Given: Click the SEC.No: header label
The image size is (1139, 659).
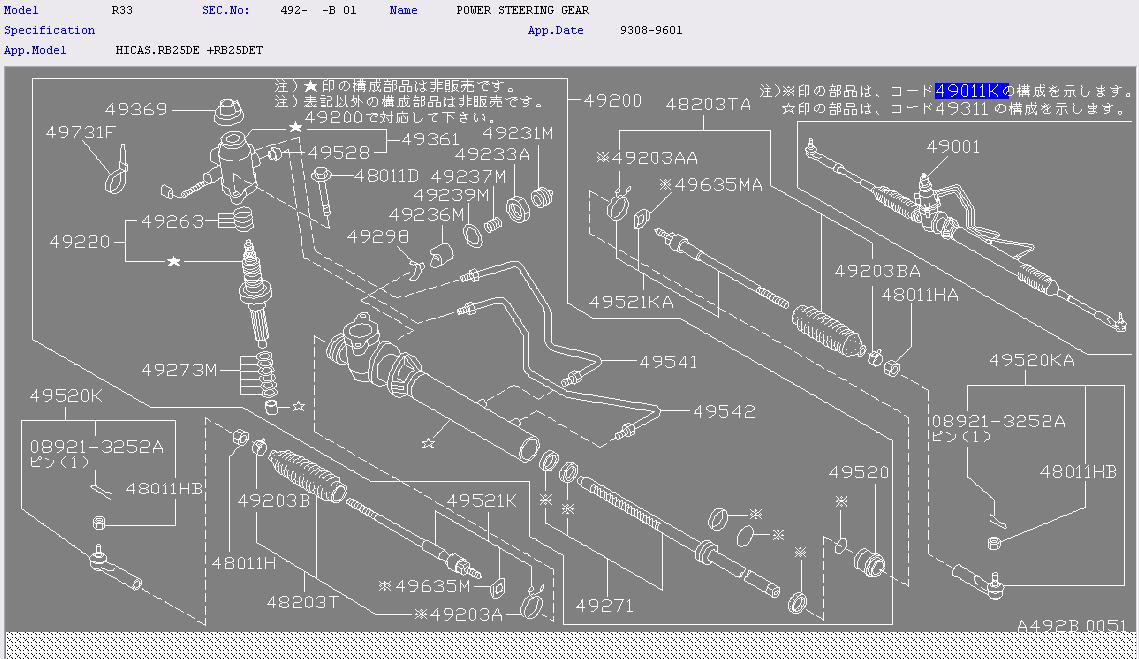Looking at the screenshot, I should (x=226, y=10).
